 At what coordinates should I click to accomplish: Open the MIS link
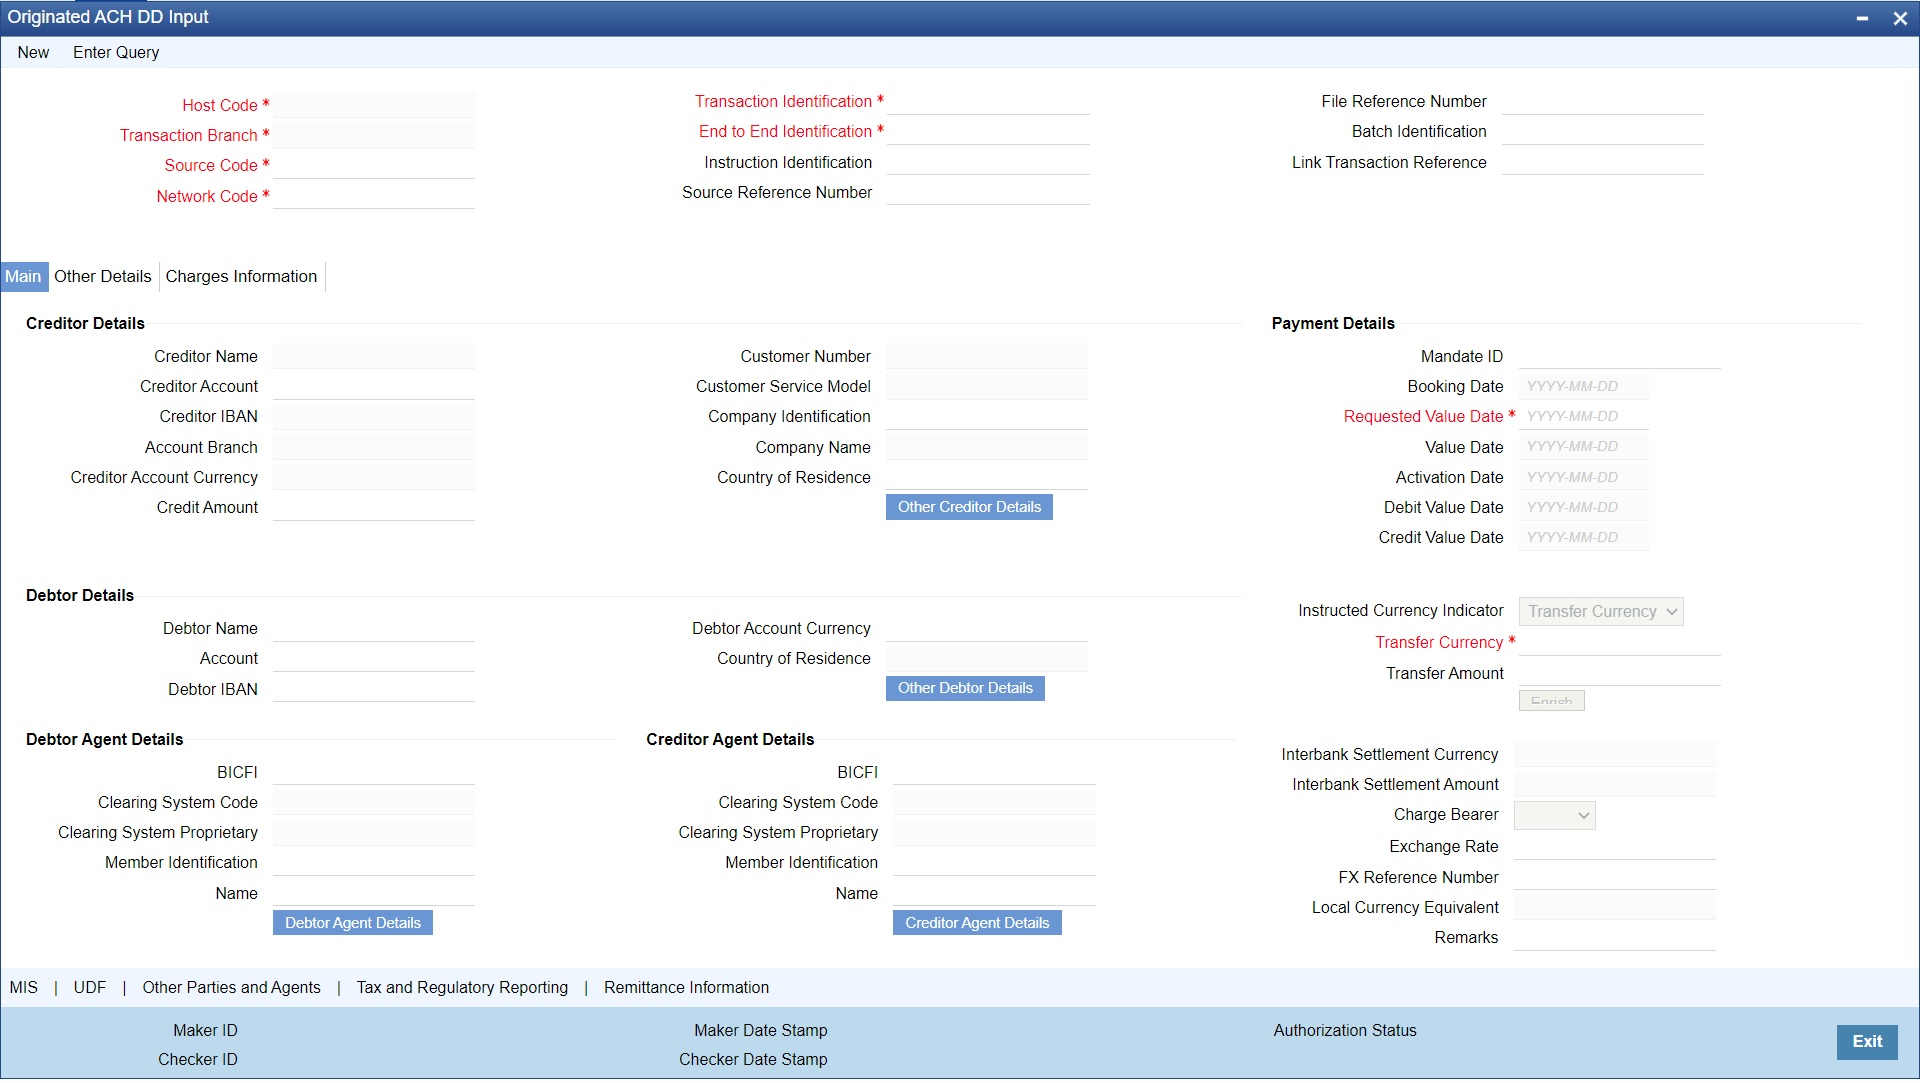click(x=24, y=988)
